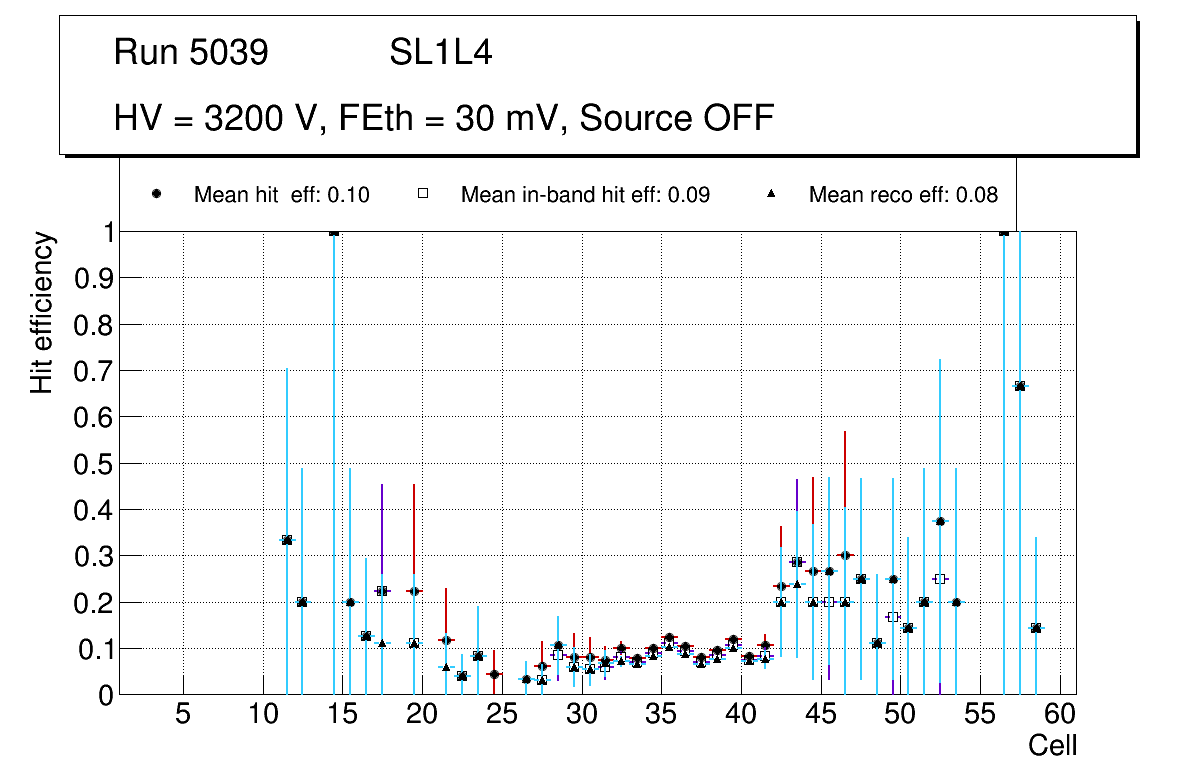Select the 'Mean in-band hit eff: 0.09' legend entry
The image size is (1196, 772).
(585, 195)
